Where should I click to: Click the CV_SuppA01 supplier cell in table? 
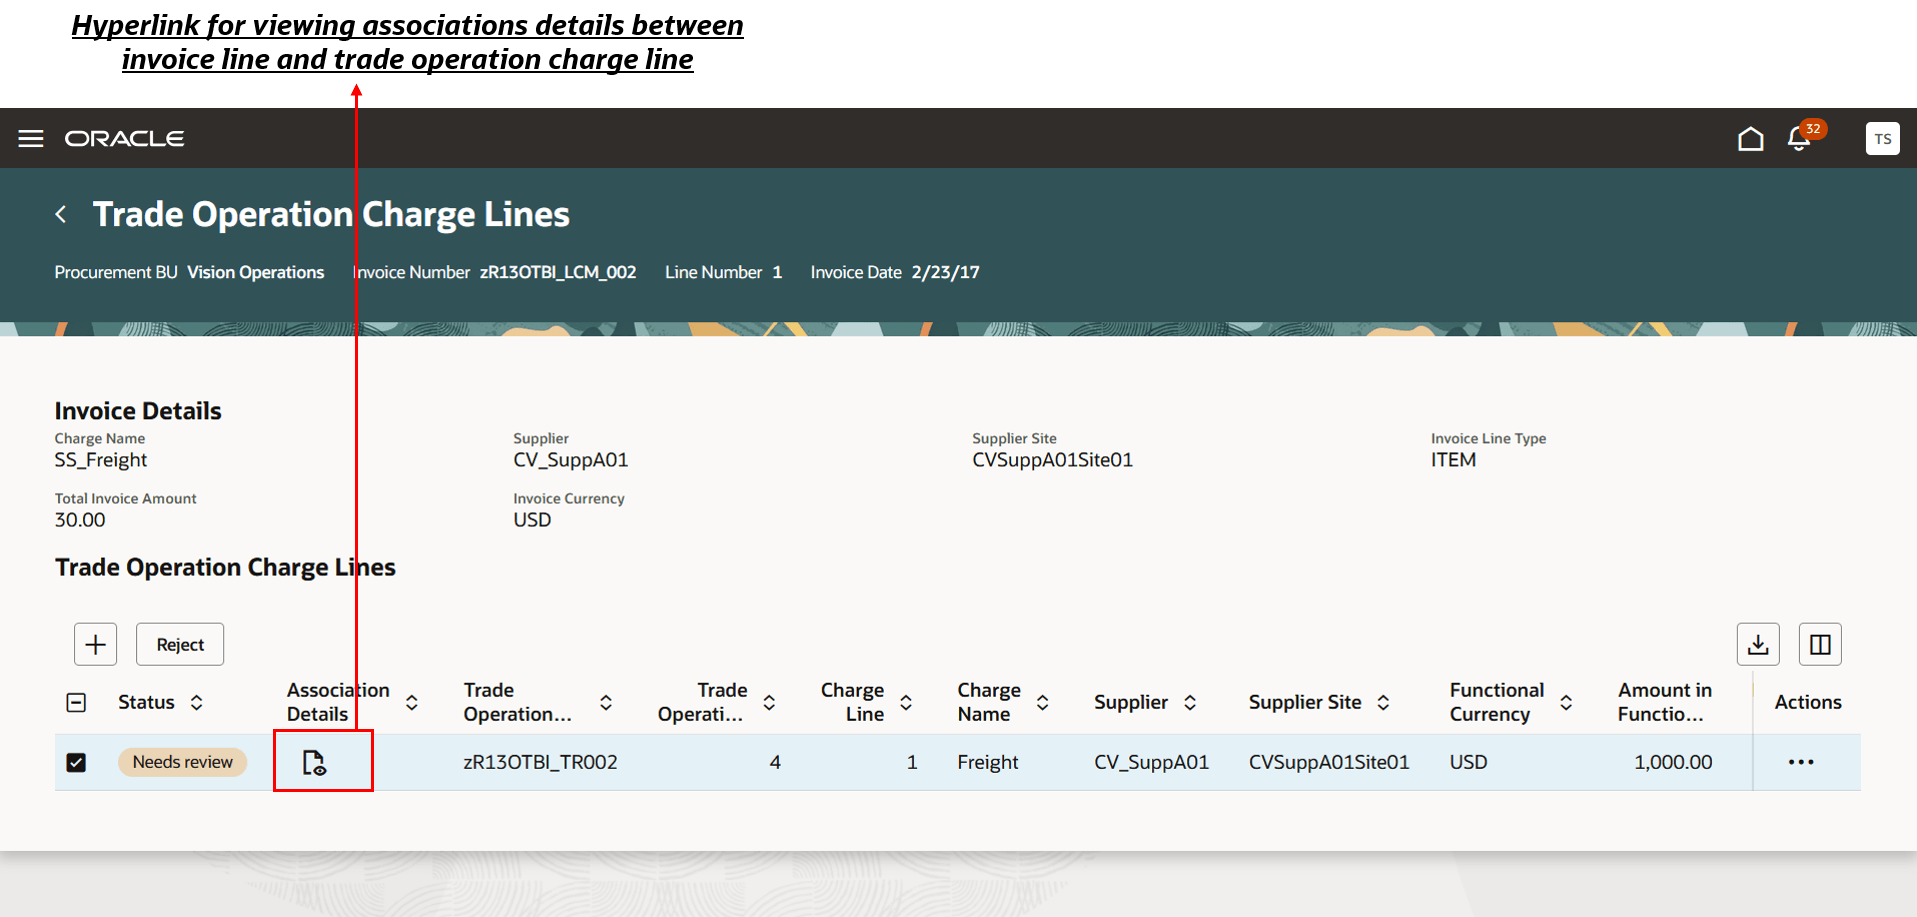tap(1151, 762)
